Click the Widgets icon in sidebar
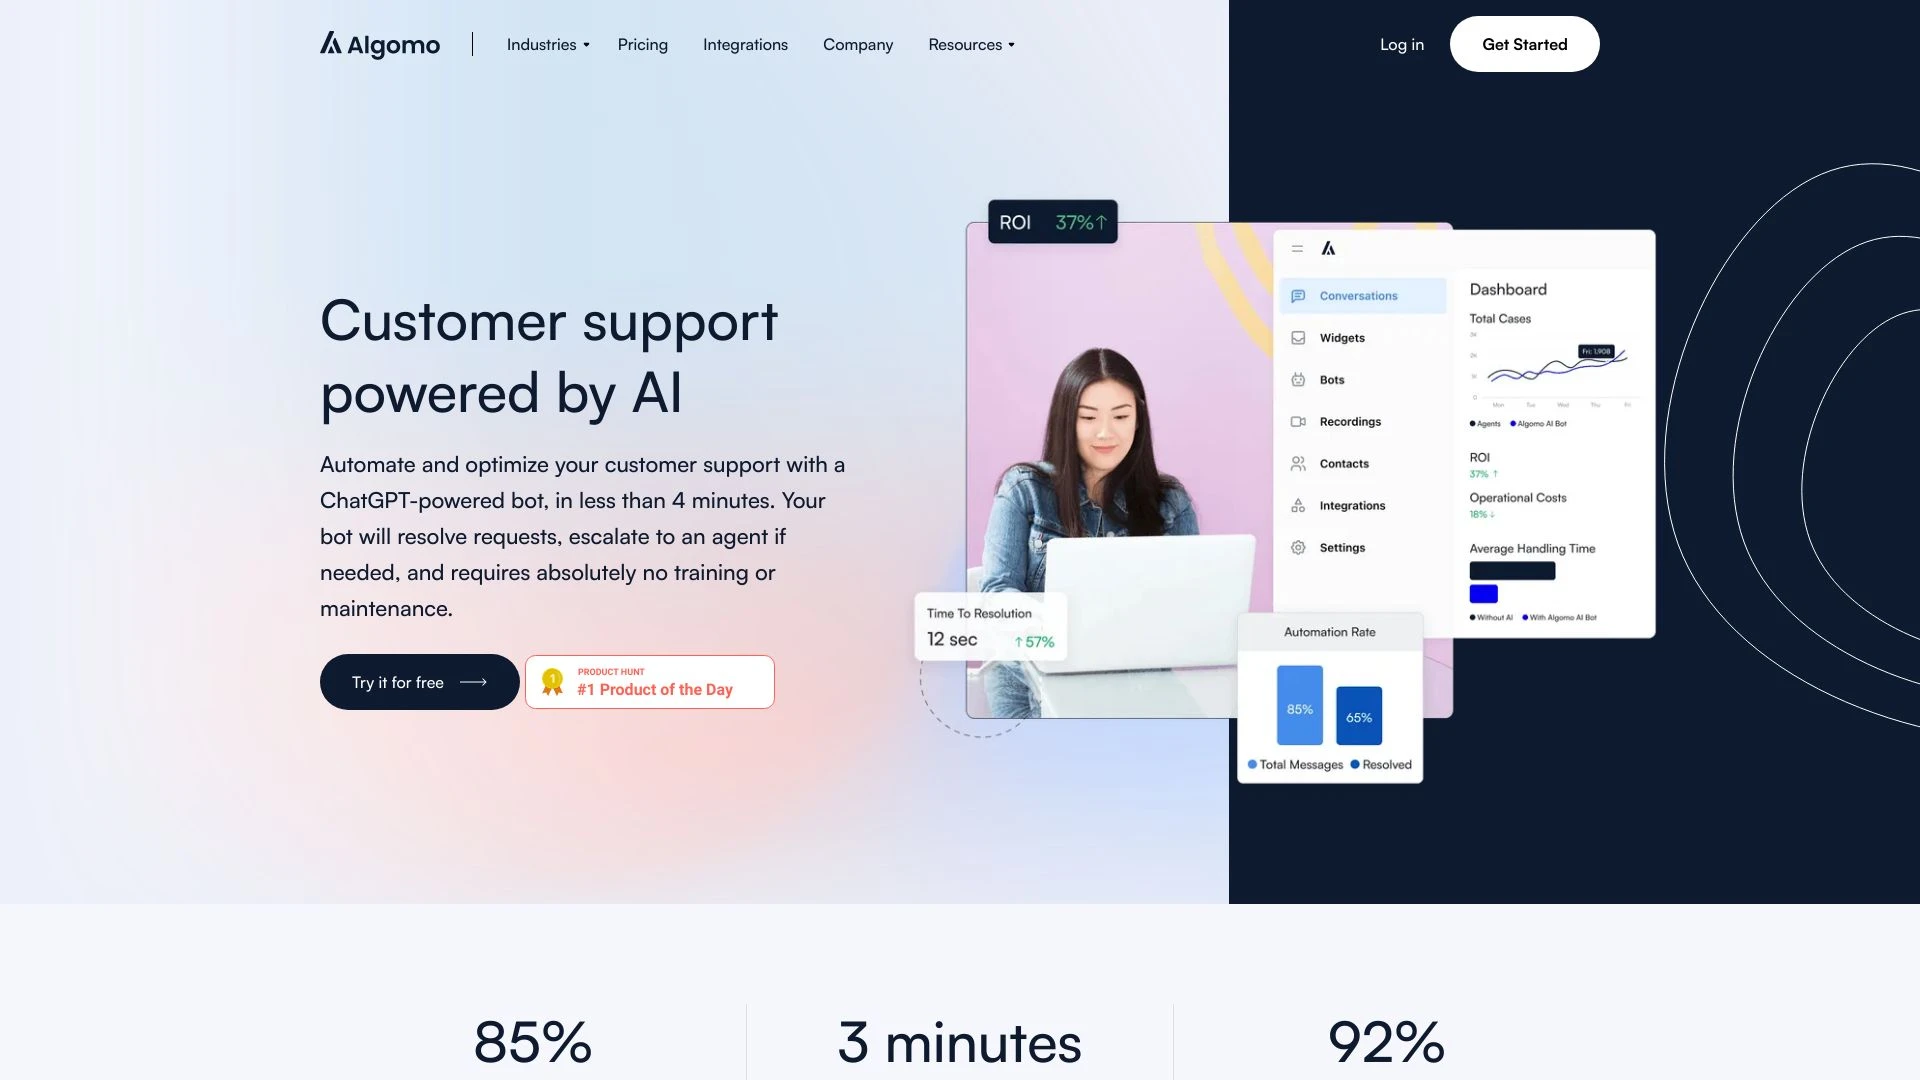The width and height of the screenshot is (1920, 1080). 1299,338
